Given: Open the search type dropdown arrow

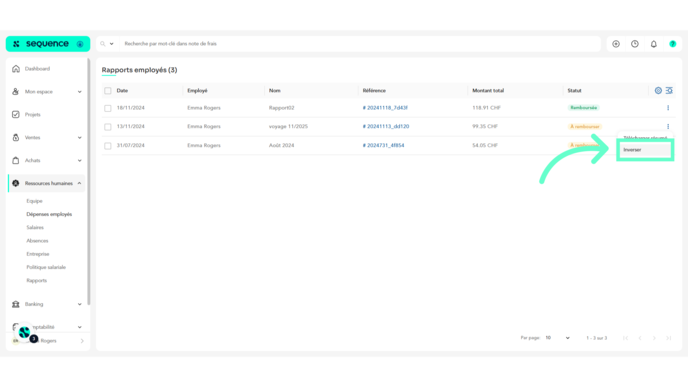Looking at the screenshot, I should click(111, 44).
